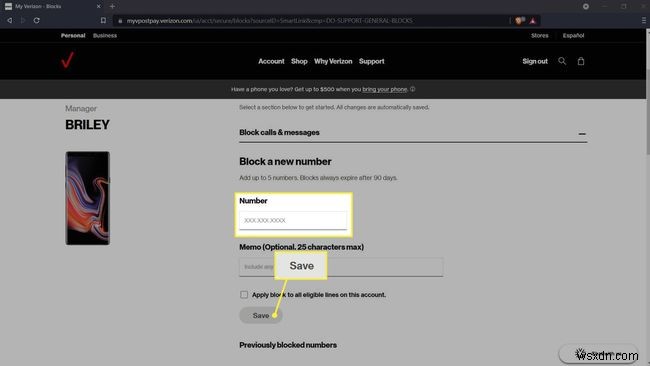The width and height of the screenshot is (650, 366).
Task: Switch to the Personal section
Action: point(73,36)
